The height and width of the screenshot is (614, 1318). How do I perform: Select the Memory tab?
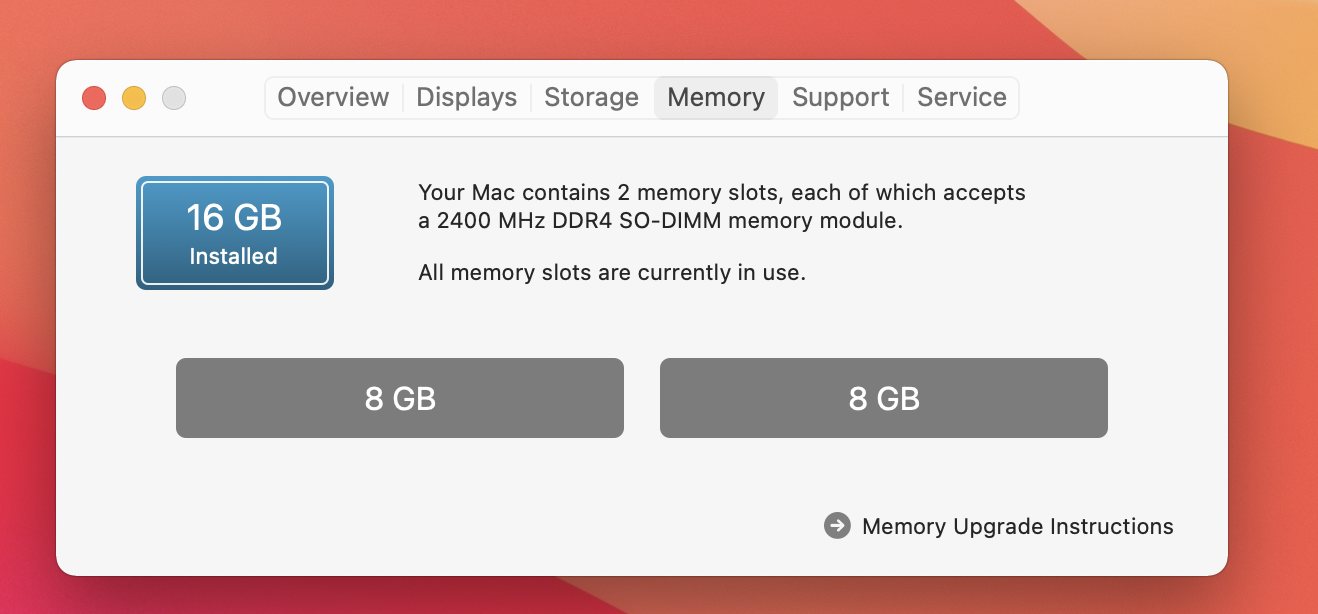(x=716, y=97)
